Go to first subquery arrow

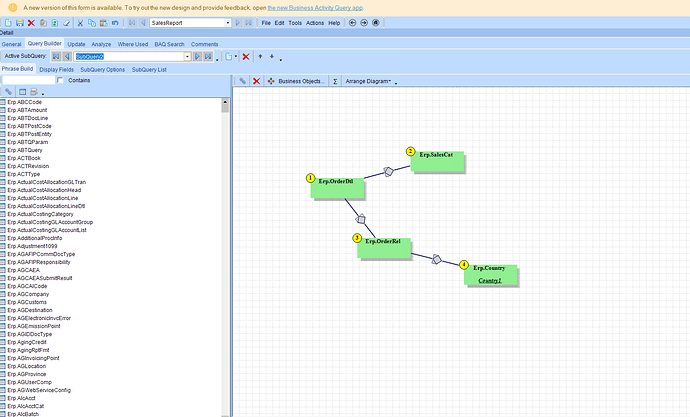(56, 56)
